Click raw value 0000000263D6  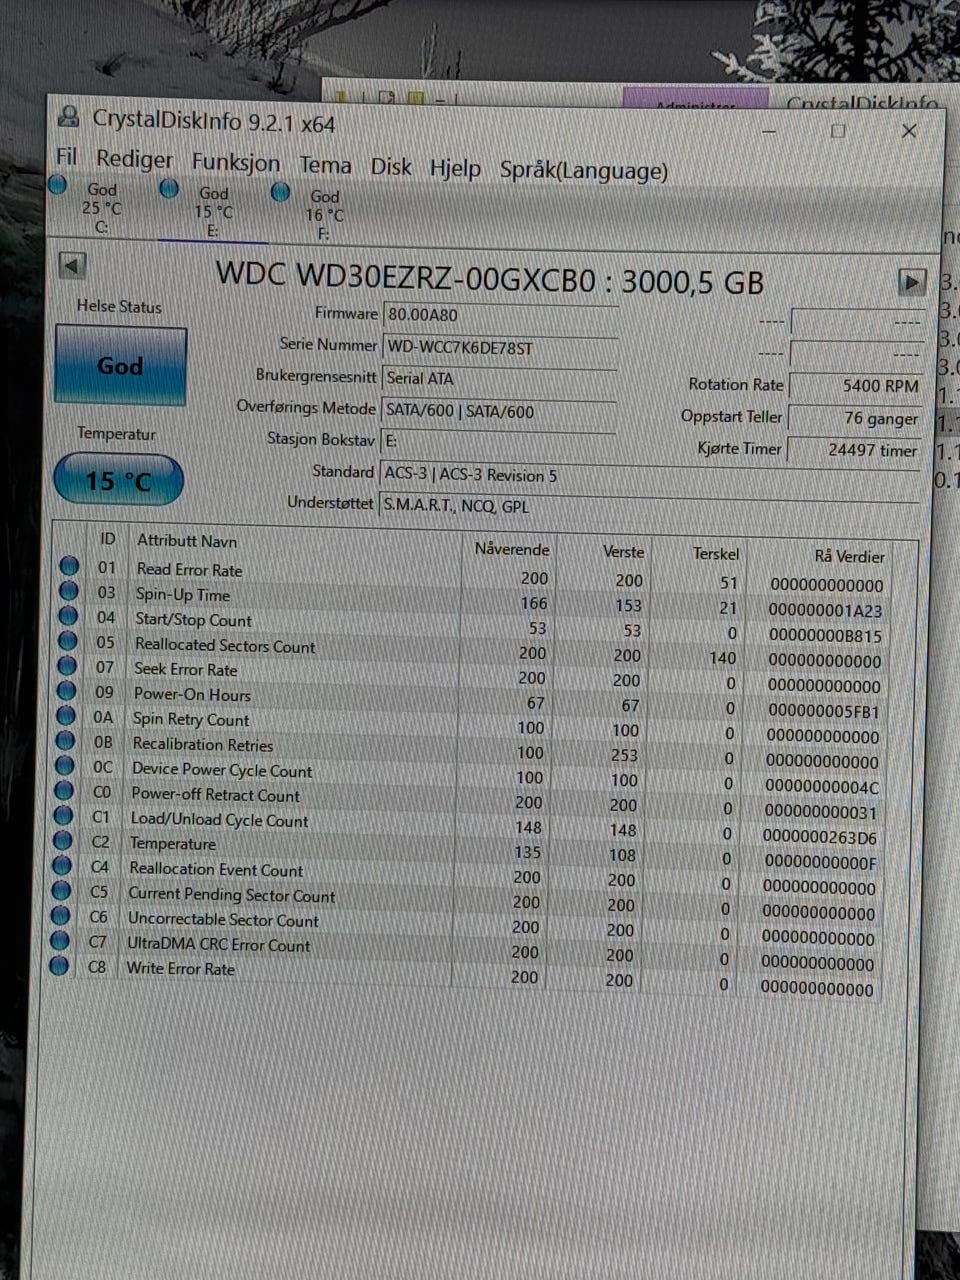click(x=820, y=838)
